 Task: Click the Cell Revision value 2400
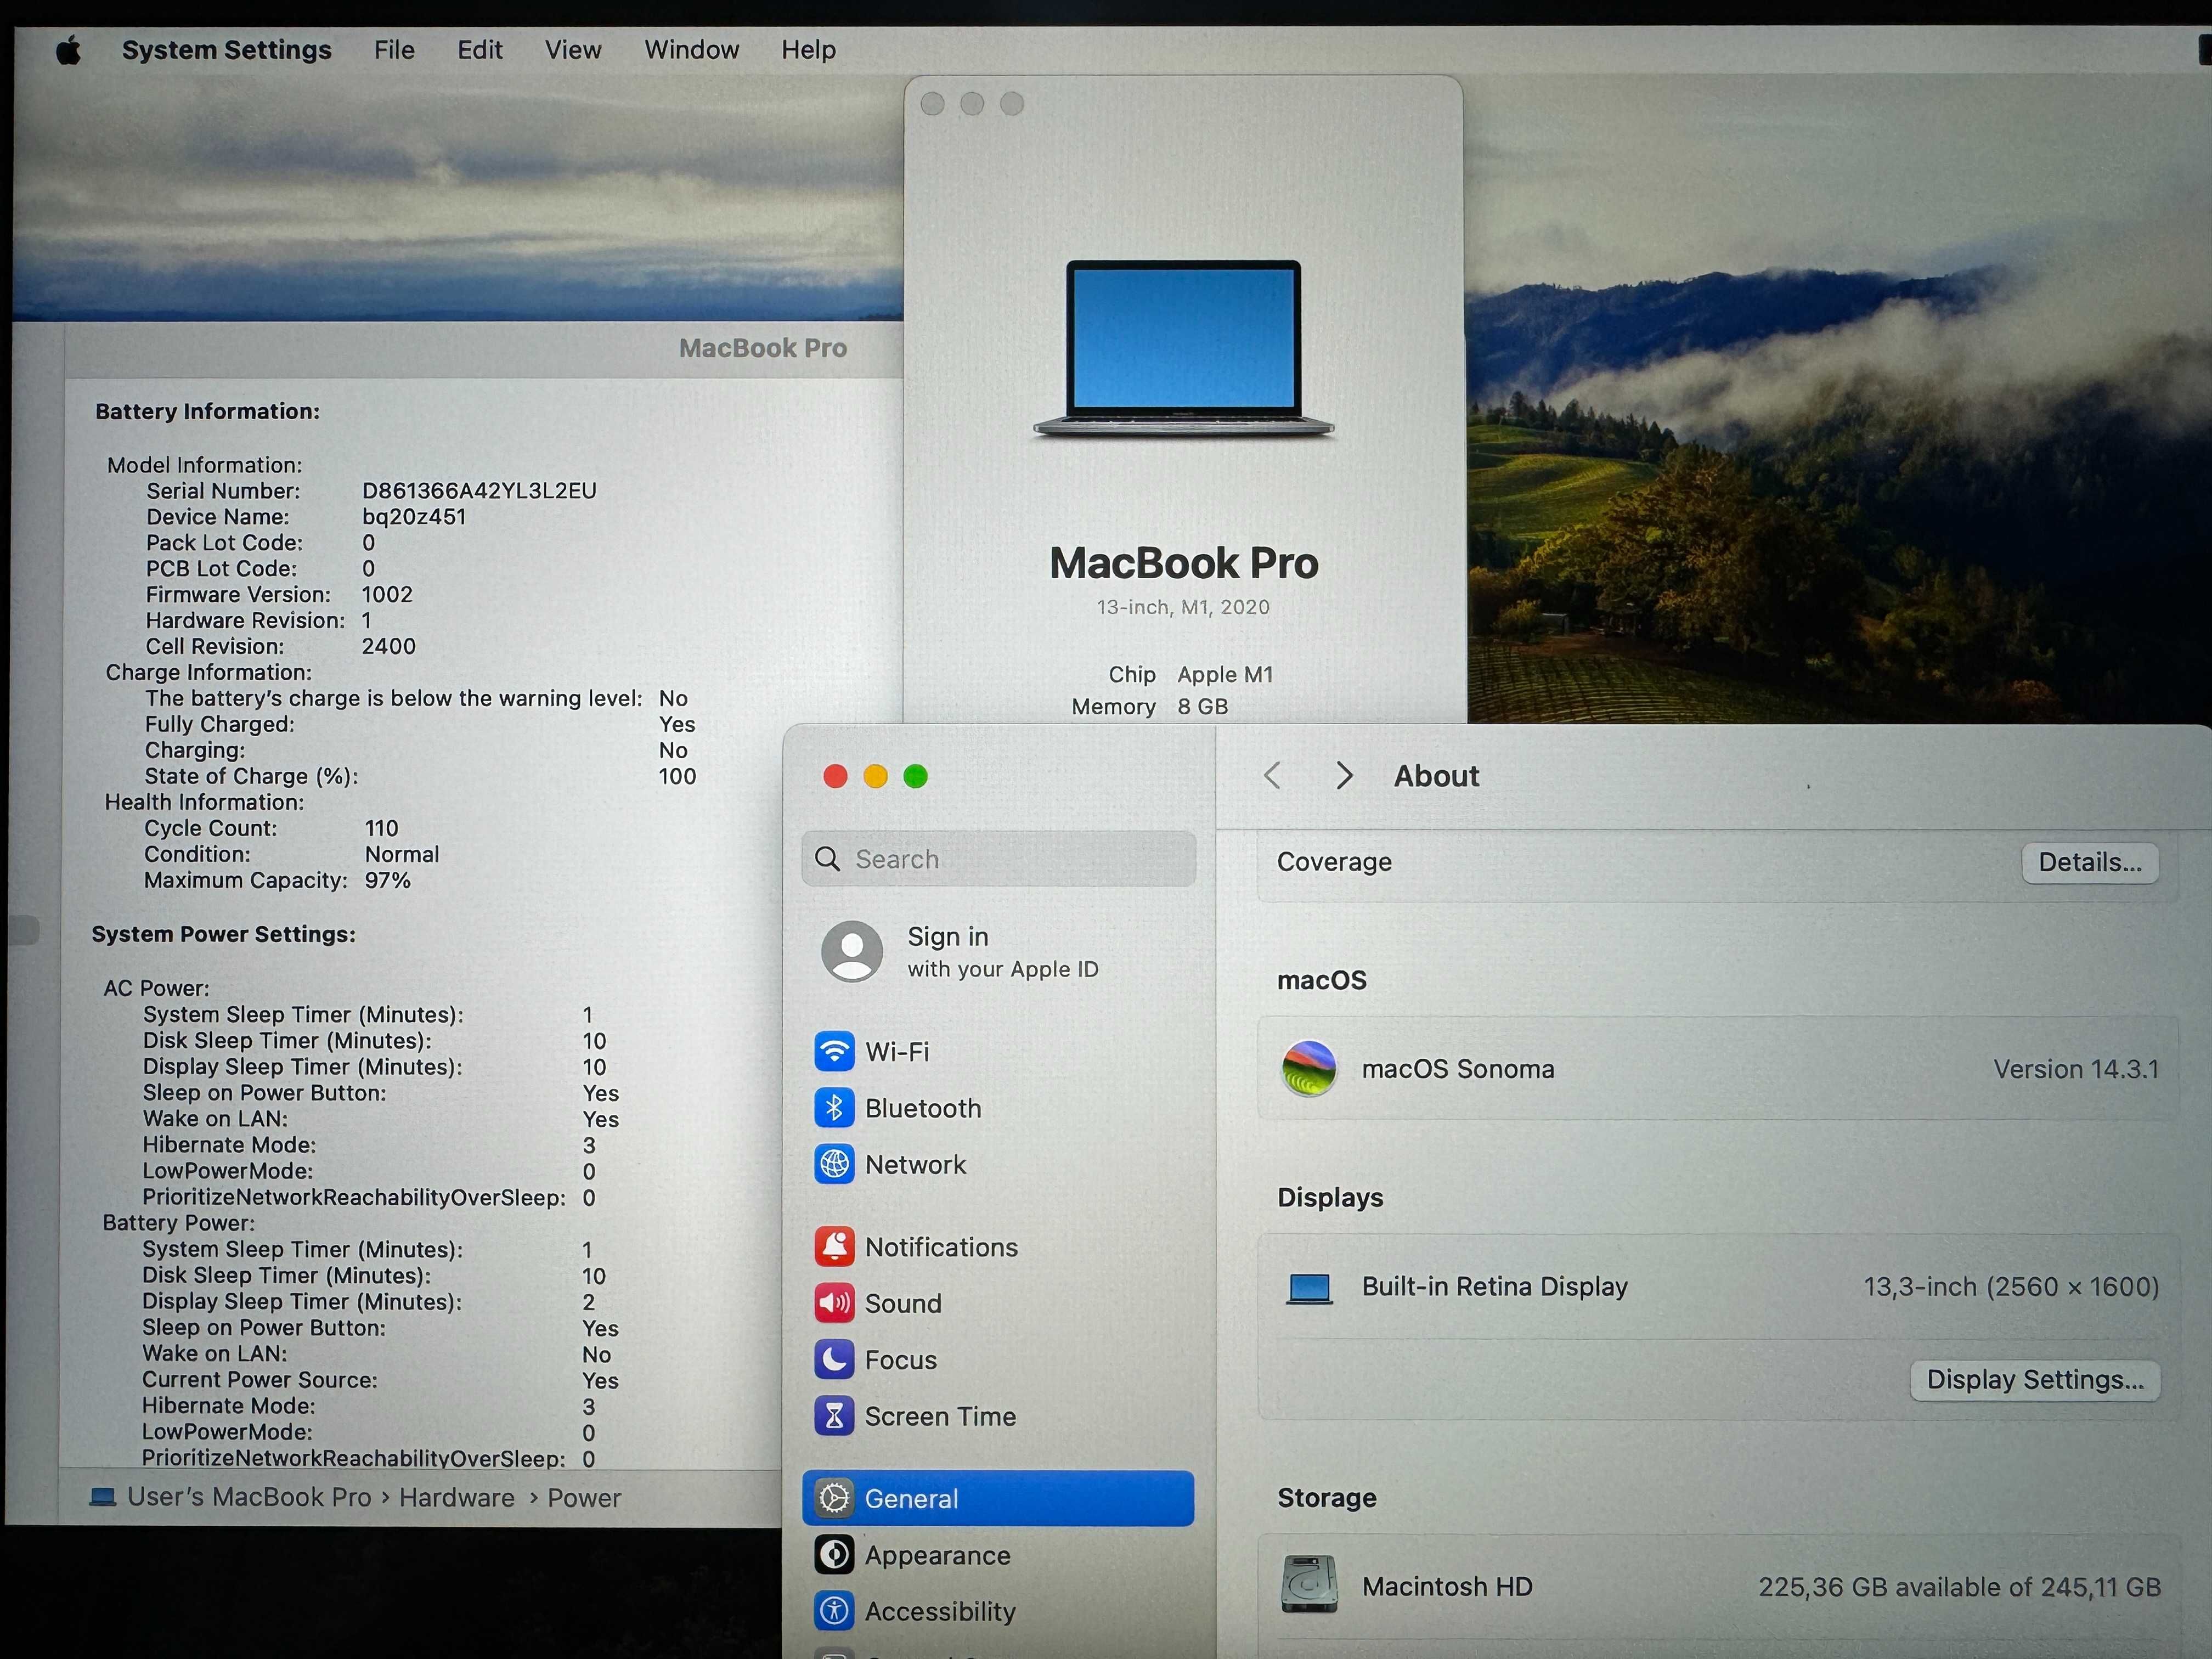(x=388, y=646)
